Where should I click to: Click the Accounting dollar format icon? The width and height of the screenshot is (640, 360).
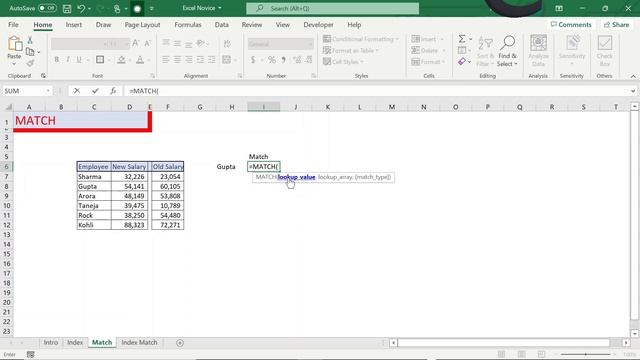click(253, 60)
